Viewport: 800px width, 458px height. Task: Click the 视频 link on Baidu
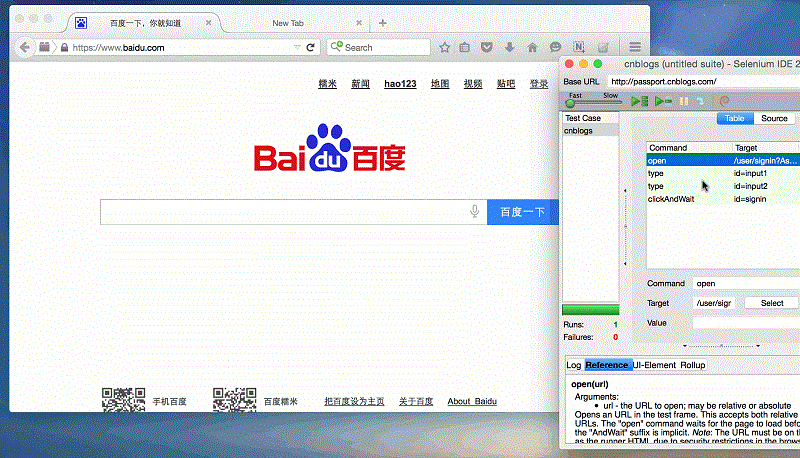pos(473,84)
